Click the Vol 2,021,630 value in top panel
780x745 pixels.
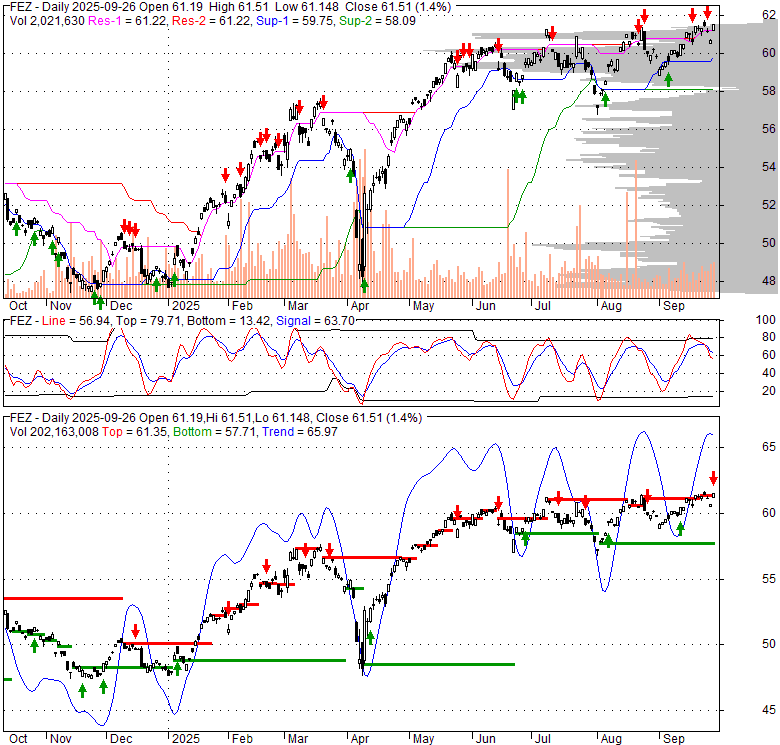(x=47, y=21)
